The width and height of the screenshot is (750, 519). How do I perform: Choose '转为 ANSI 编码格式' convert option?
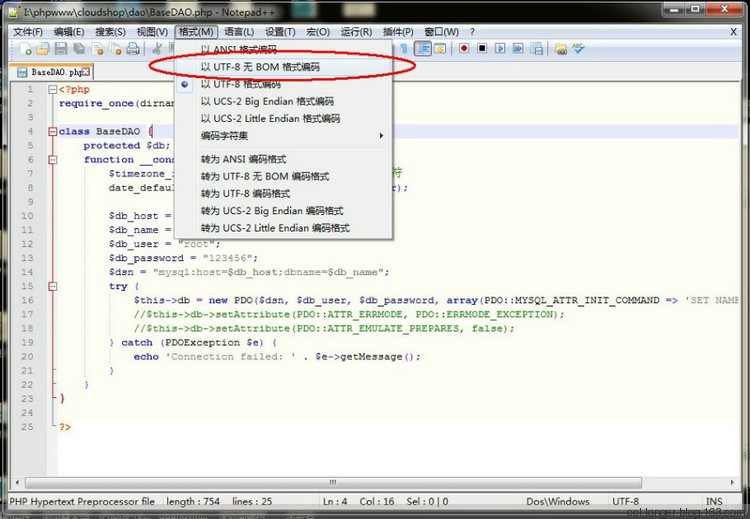click(243, 159)
